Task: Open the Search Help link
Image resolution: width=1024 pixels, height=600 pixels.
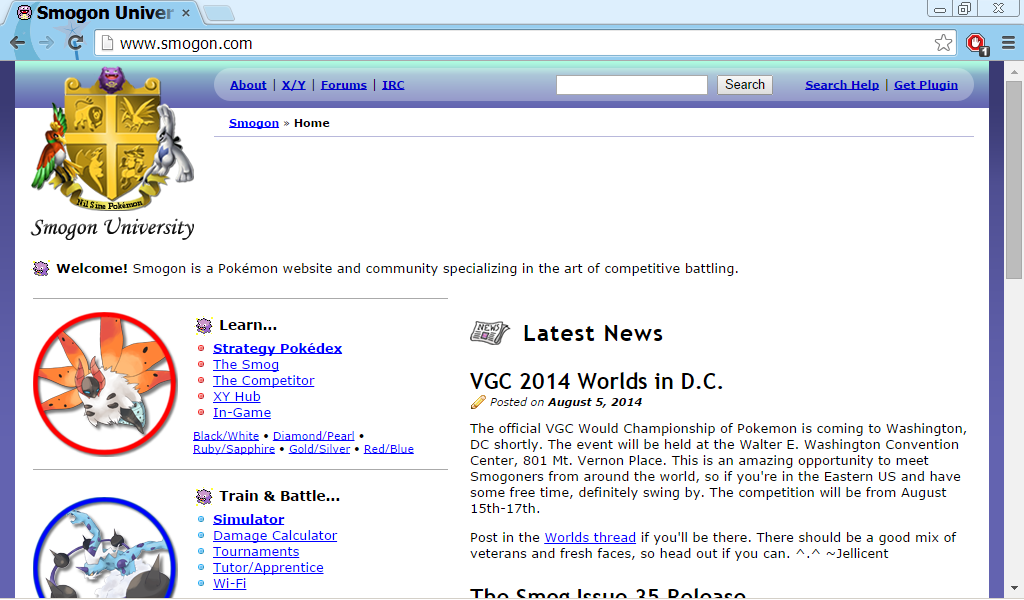Action: (842, 85)
